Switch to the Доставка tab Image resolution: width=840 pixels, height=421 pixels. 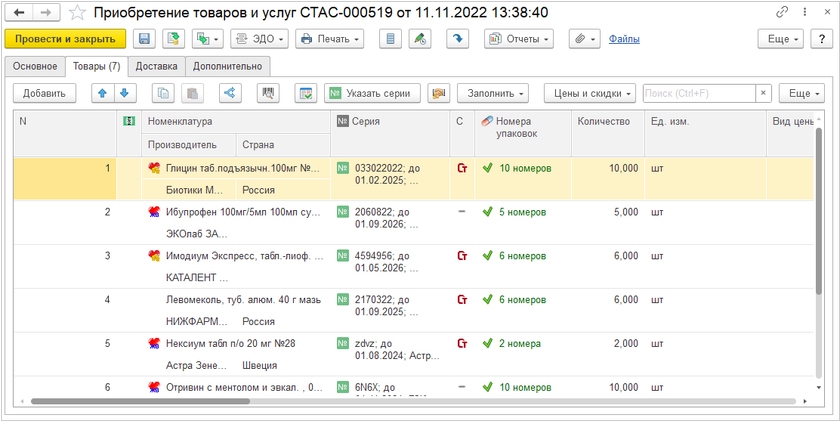pos(156,66)
